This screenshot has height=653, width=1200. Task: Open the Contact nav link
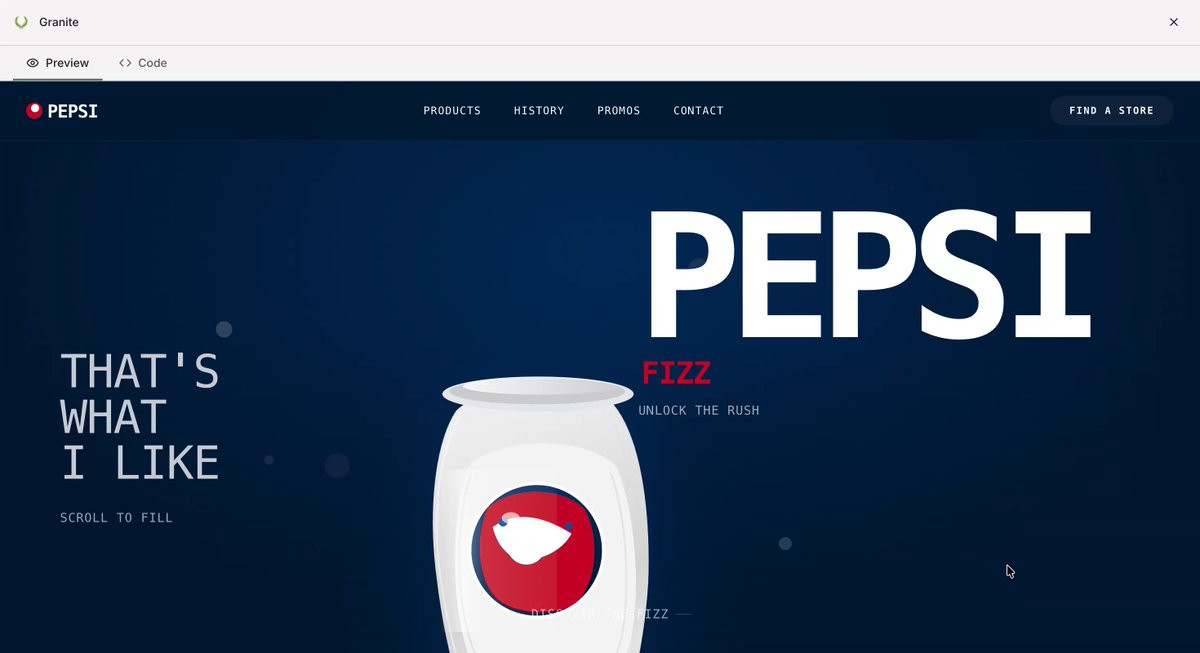click(698, 111)
